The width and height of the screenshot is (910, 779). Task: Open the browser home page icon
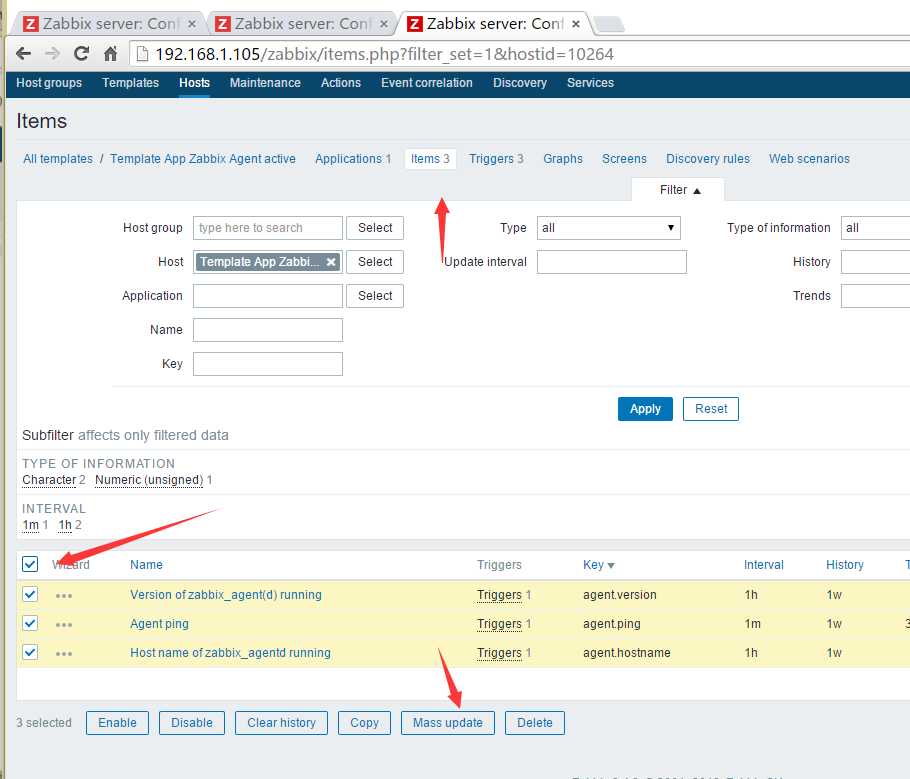tap(110, 54)
